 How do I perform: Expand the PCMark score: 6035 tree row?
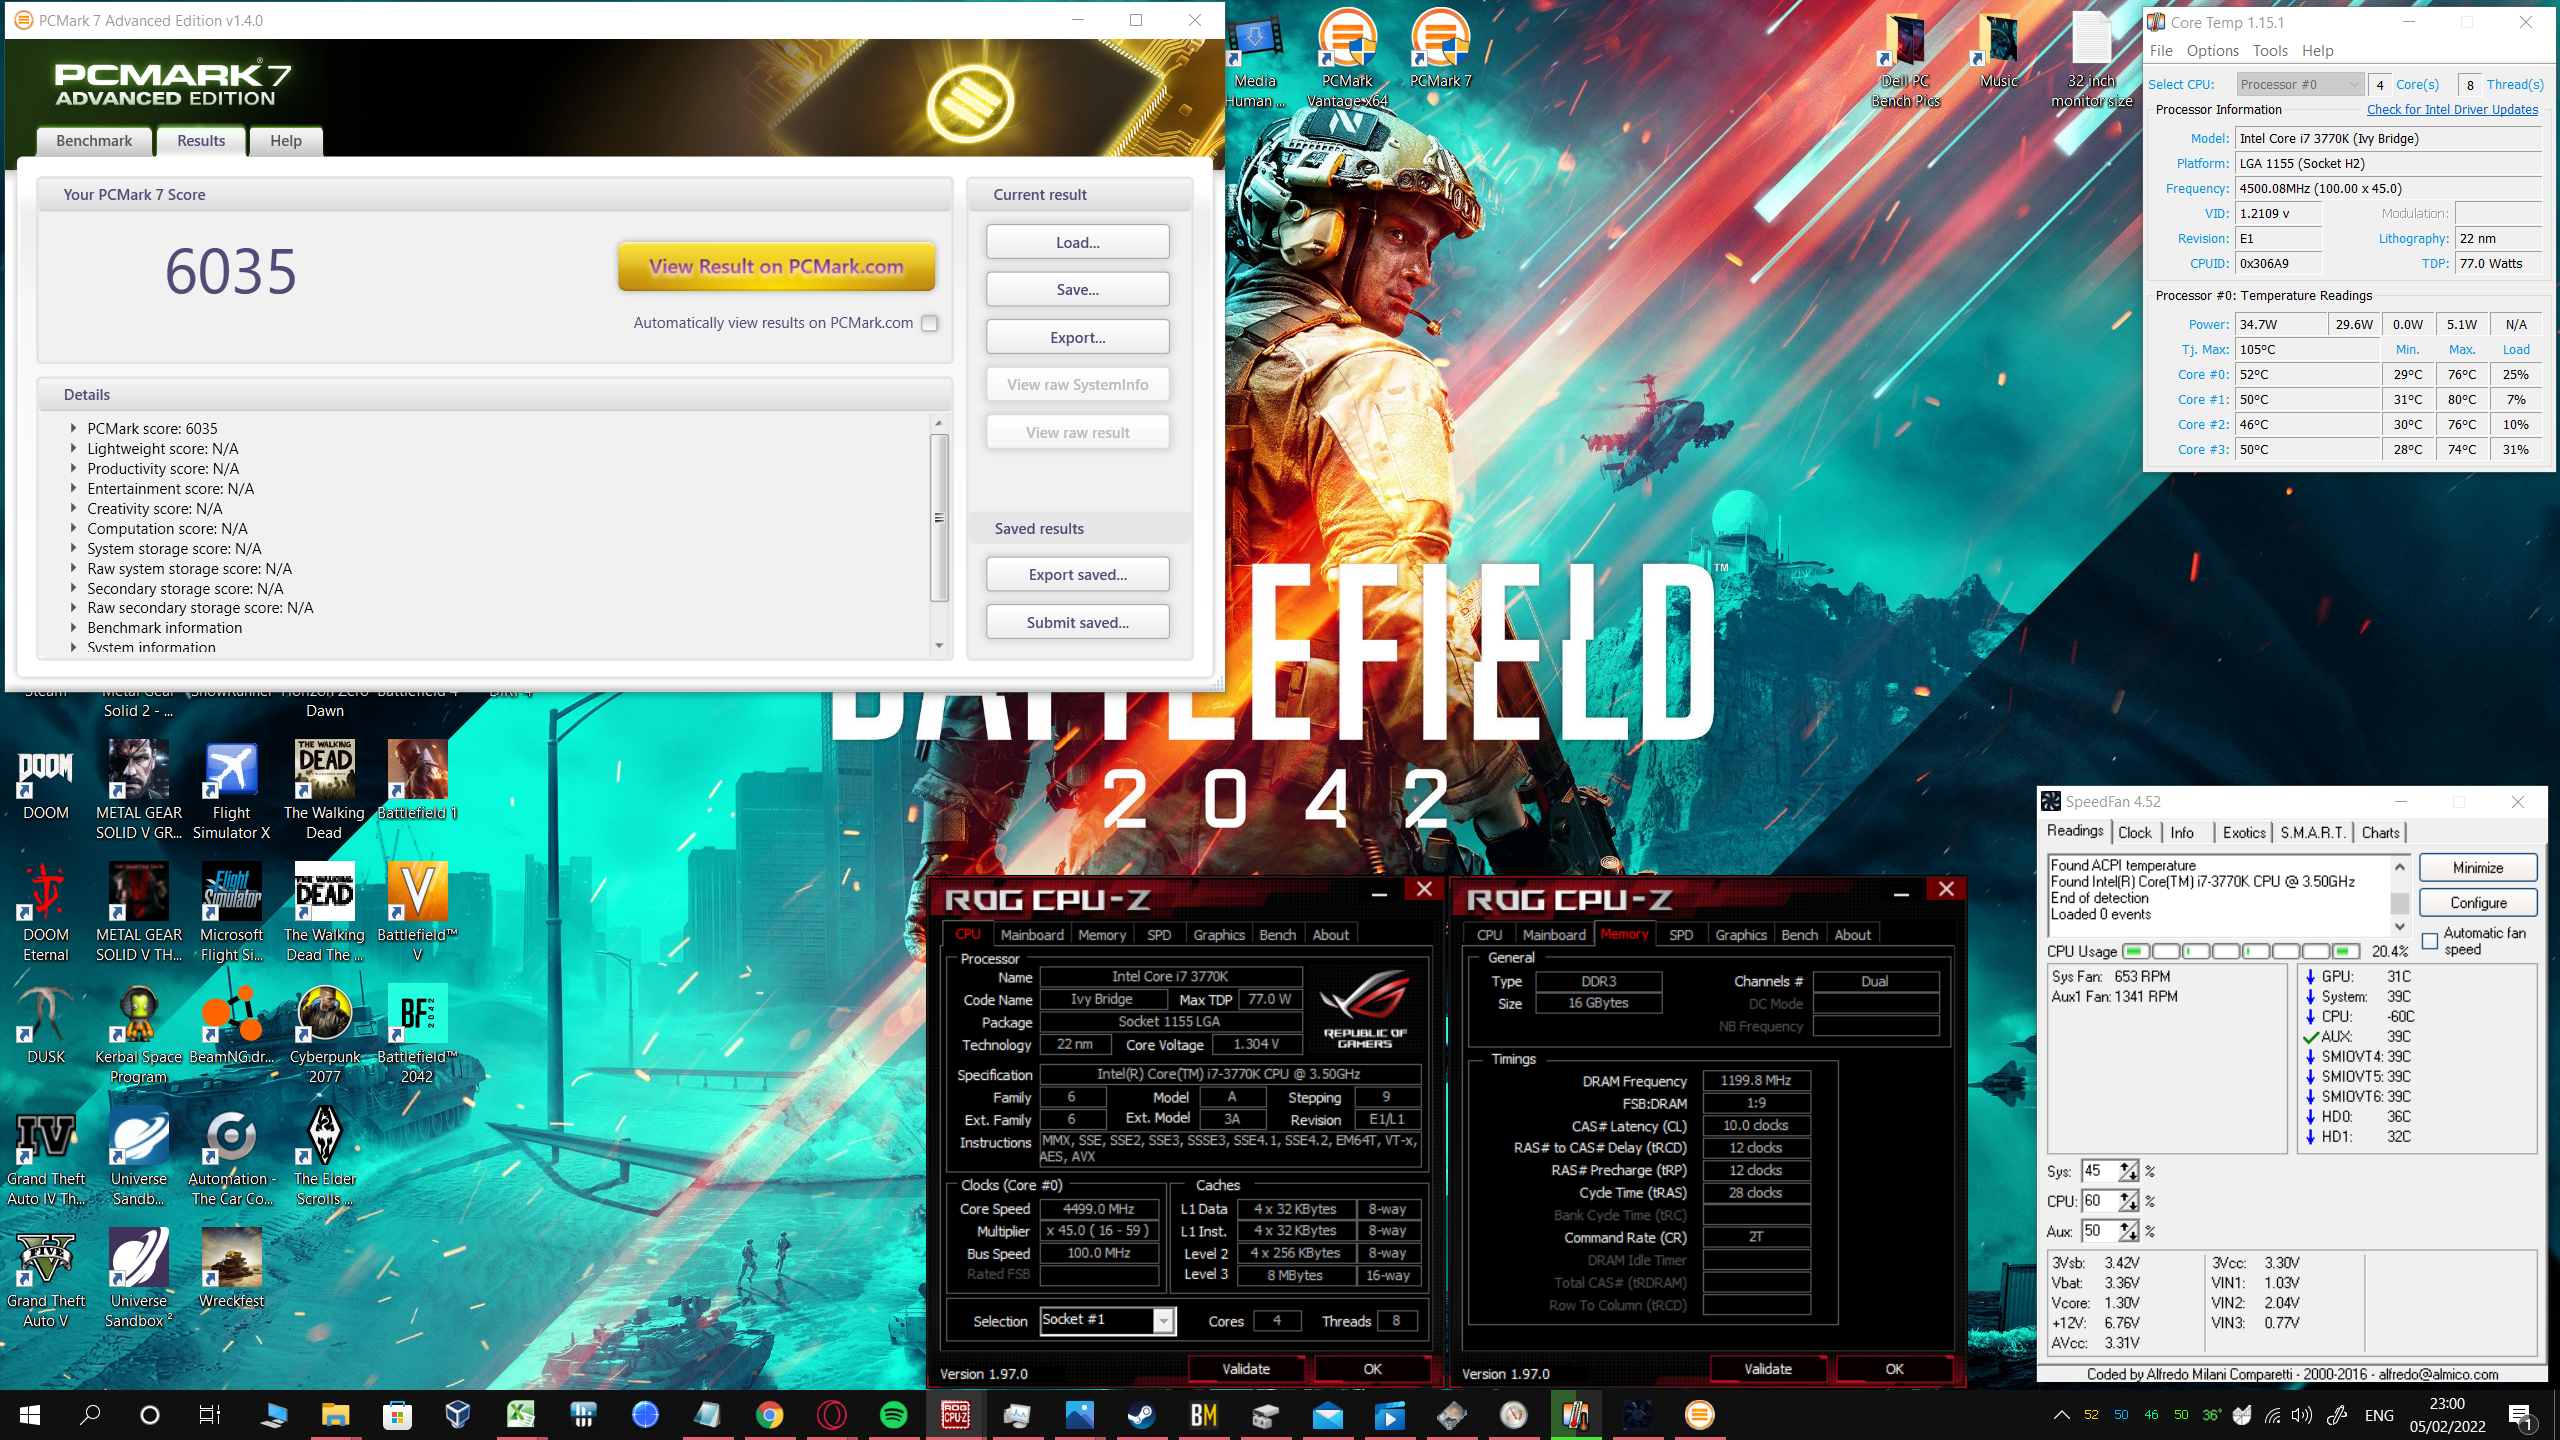tap(73, 428)
